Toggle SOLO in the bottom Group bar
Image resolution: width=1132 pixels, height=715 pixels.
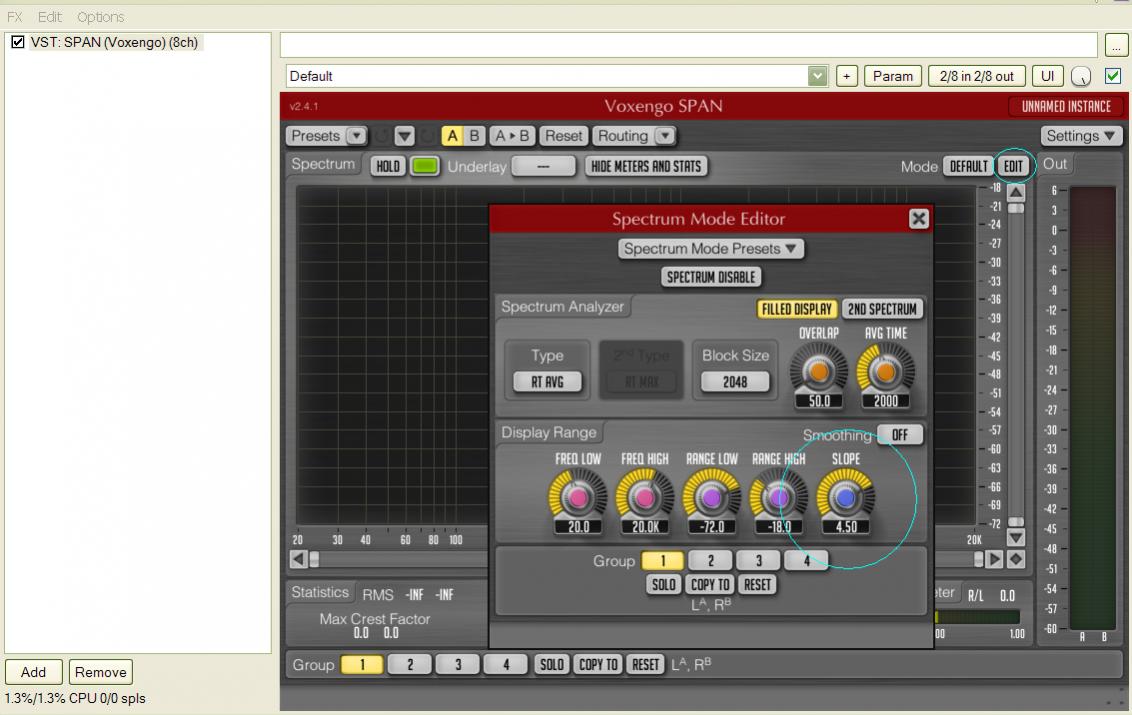click(552, 664)
